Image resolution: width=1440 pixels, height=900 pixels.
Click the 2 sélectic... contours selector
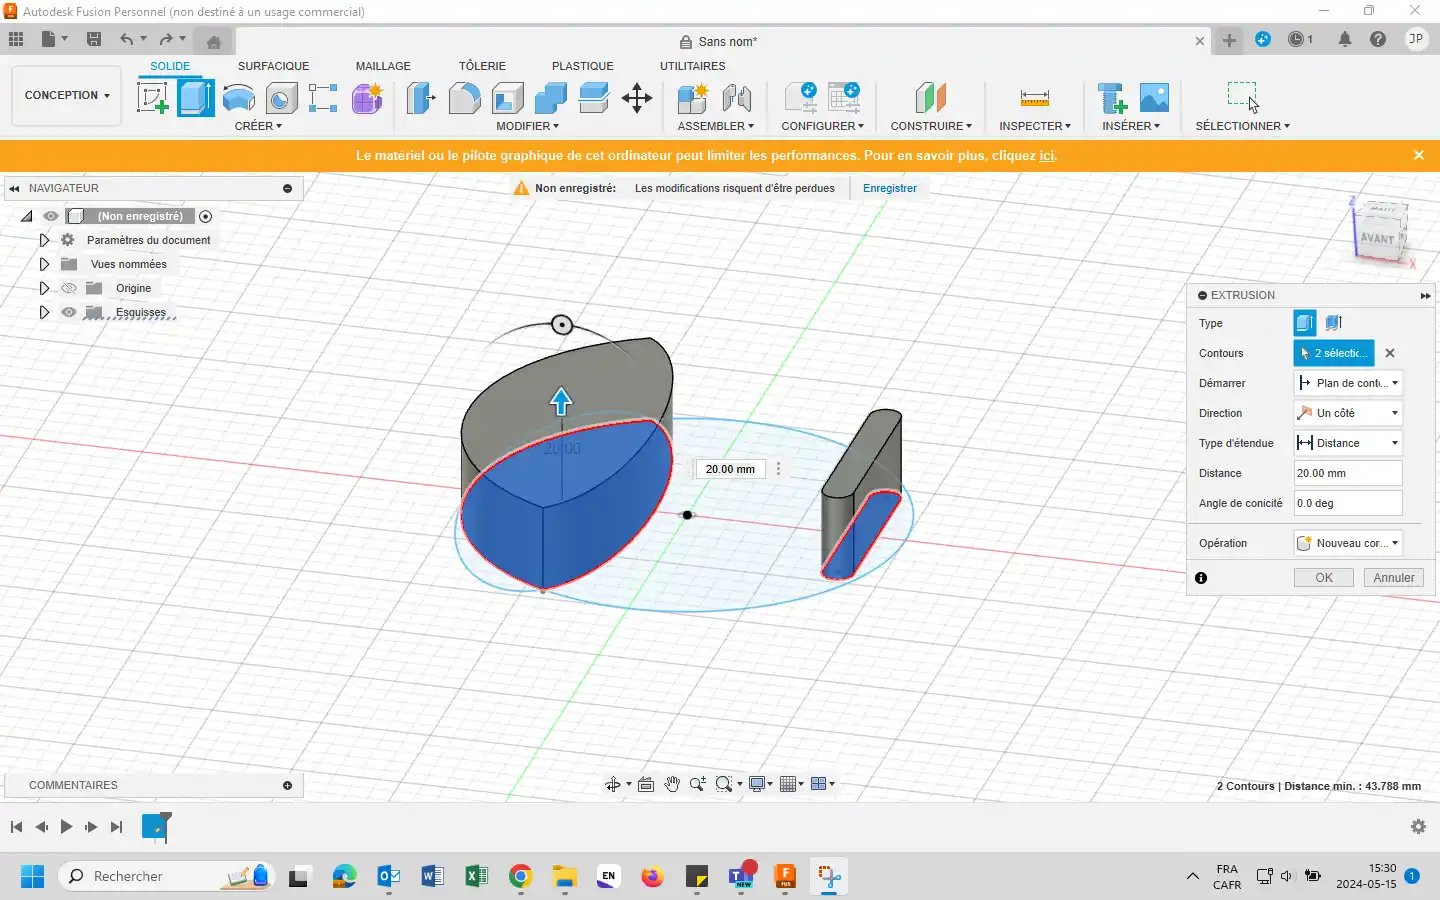1334,353
